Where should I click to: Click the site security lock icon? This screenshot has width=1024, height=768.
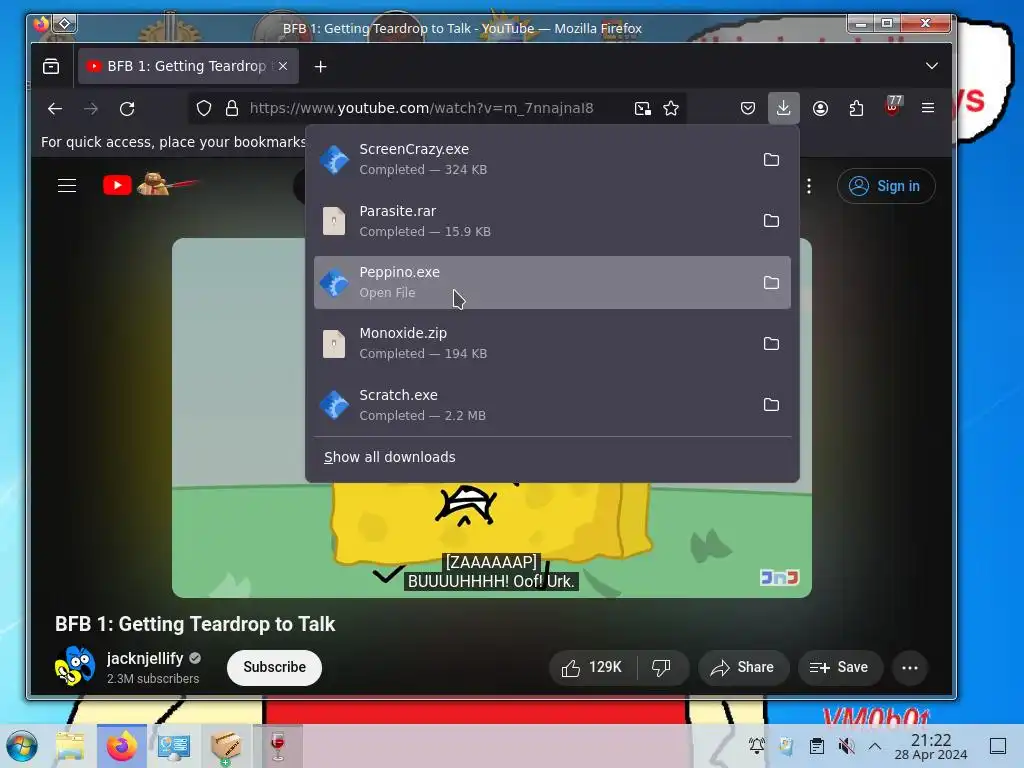pyautogui.click(x=232, y=108)
